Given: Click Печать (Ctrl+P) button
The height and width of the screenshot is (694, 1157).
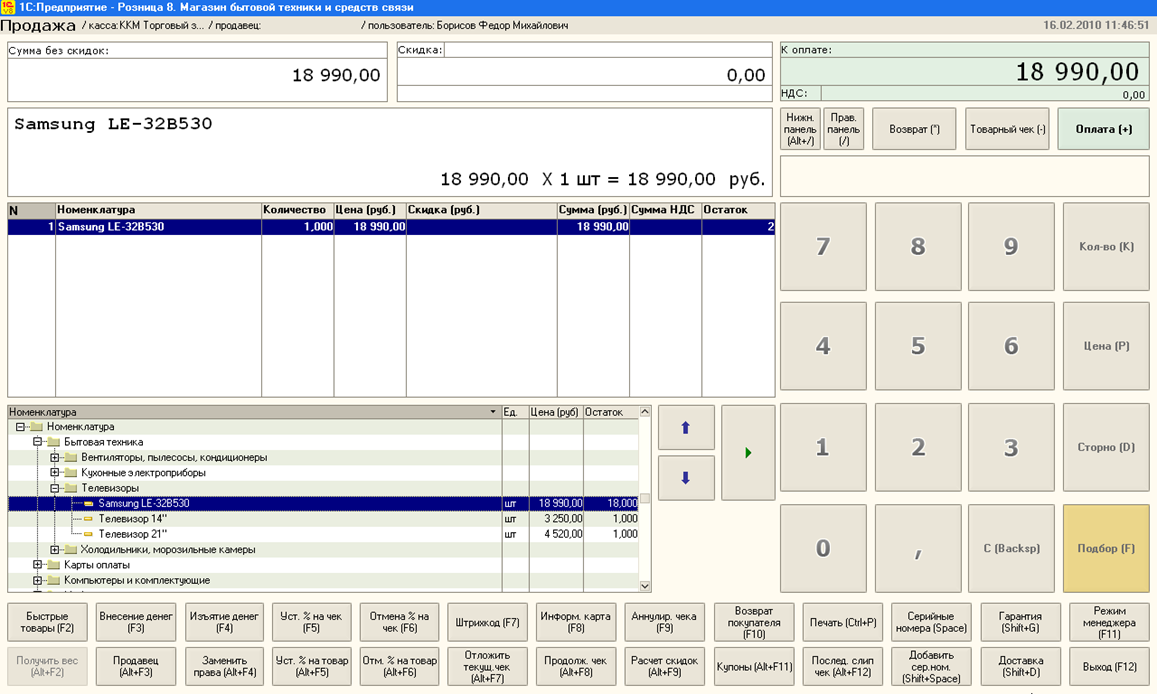Looking at the screenshot, I should tap(843, 622).
